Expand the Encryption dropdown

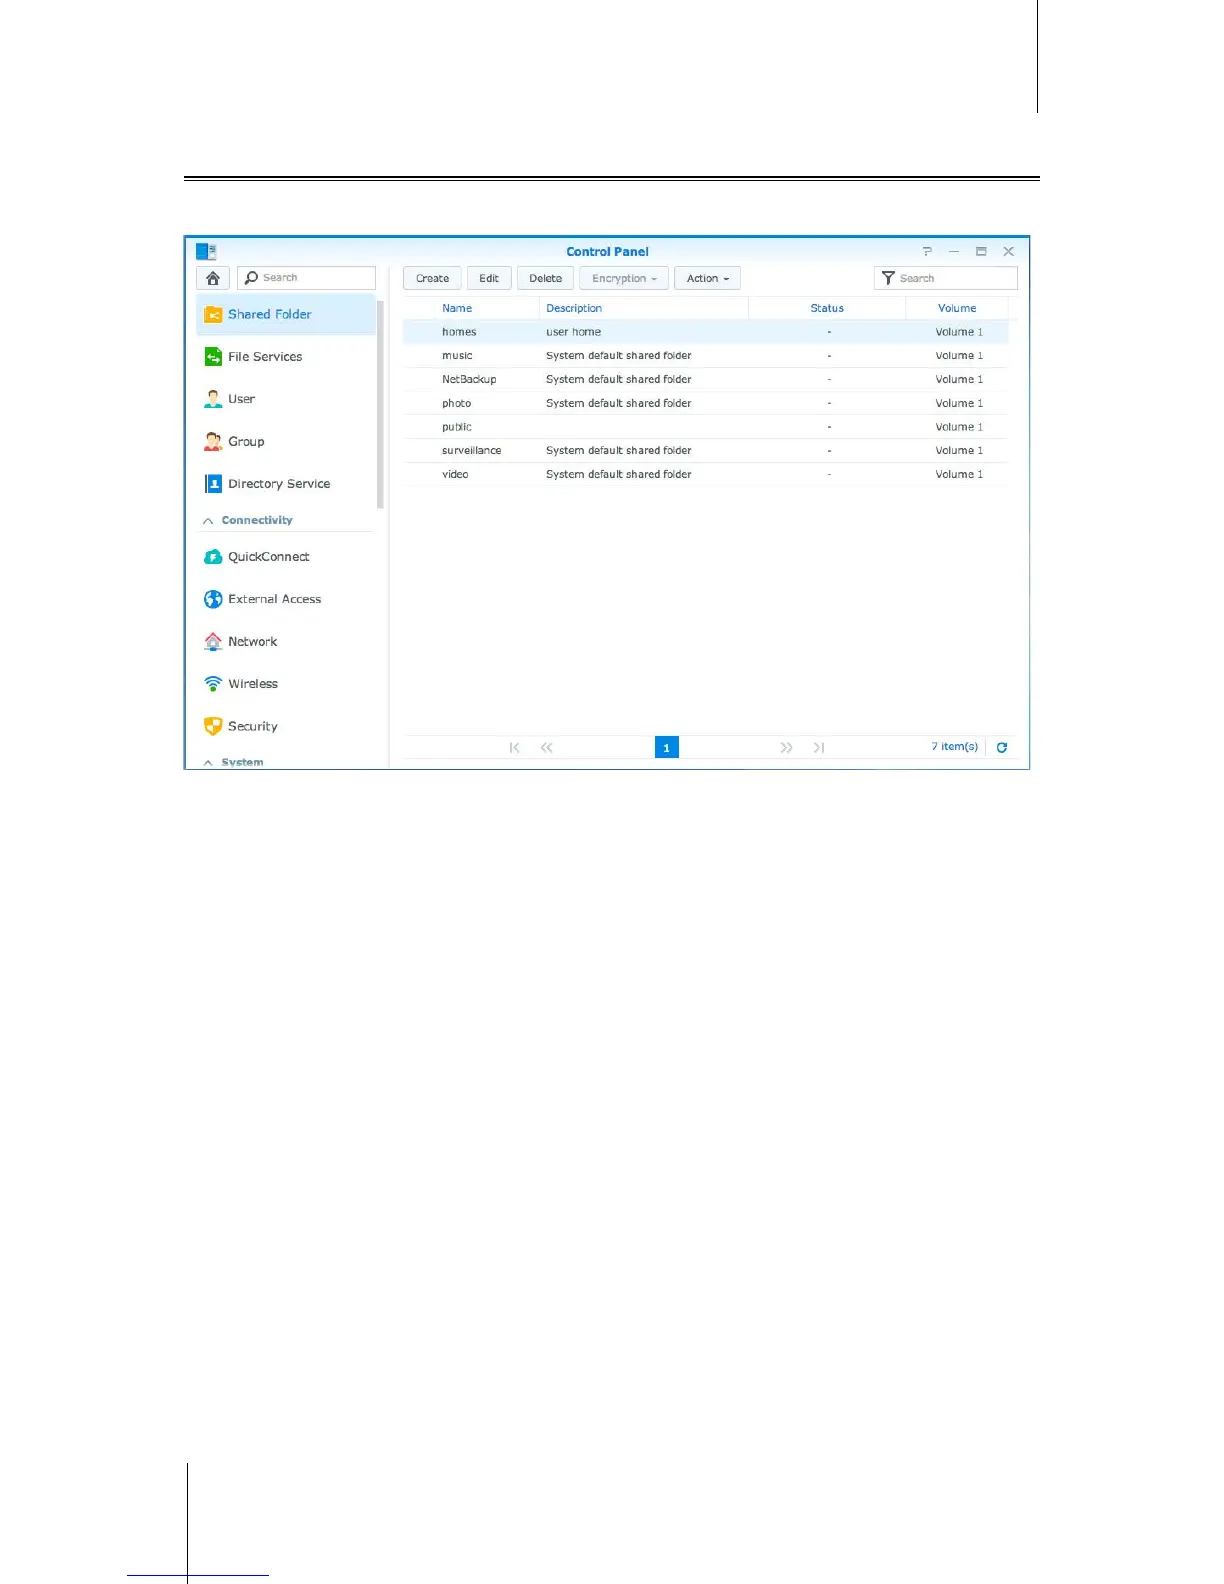[623, 279]
